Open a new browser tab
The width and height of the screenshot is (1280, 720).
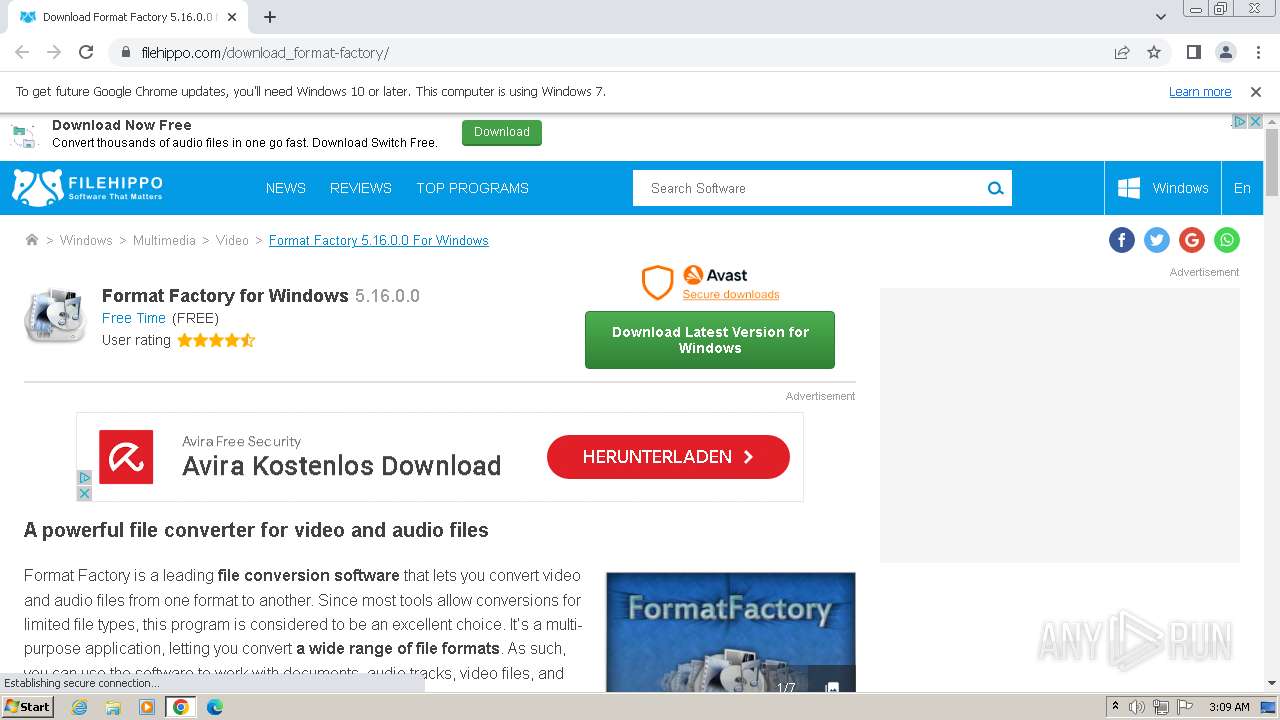270,17
